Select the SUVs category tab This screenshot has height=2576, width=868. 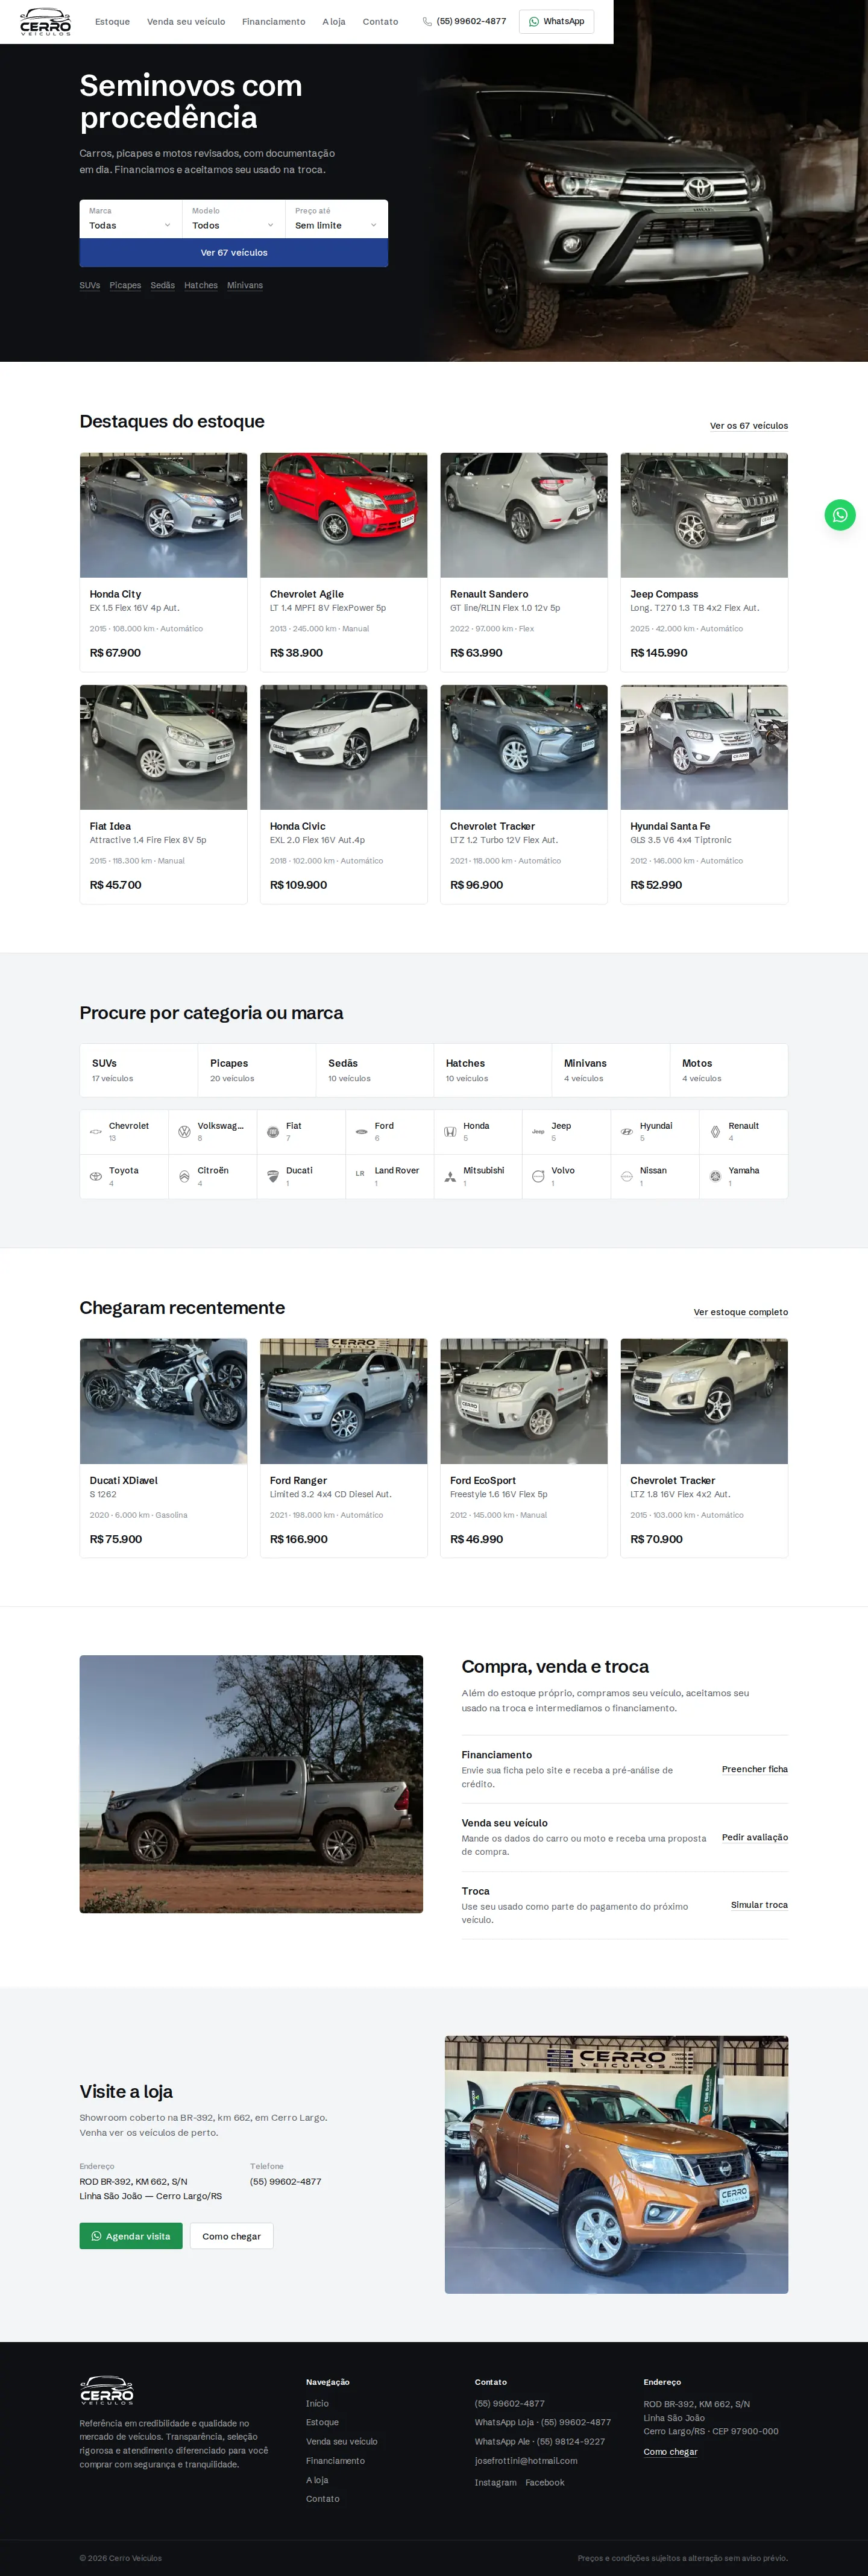139,1070
